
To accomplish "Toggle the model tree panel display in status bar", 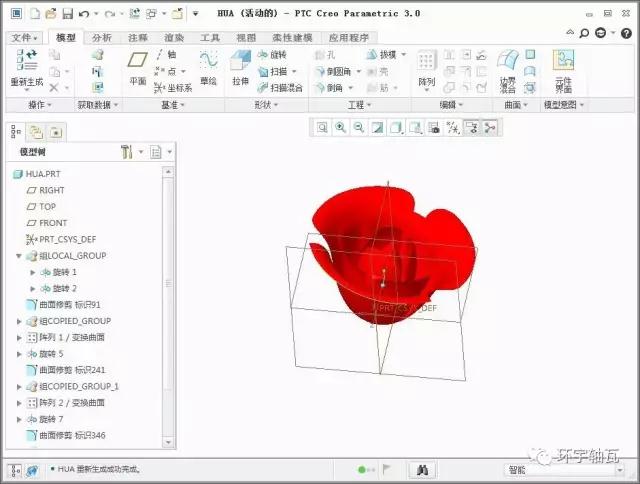I will click(x=15, y=469).
